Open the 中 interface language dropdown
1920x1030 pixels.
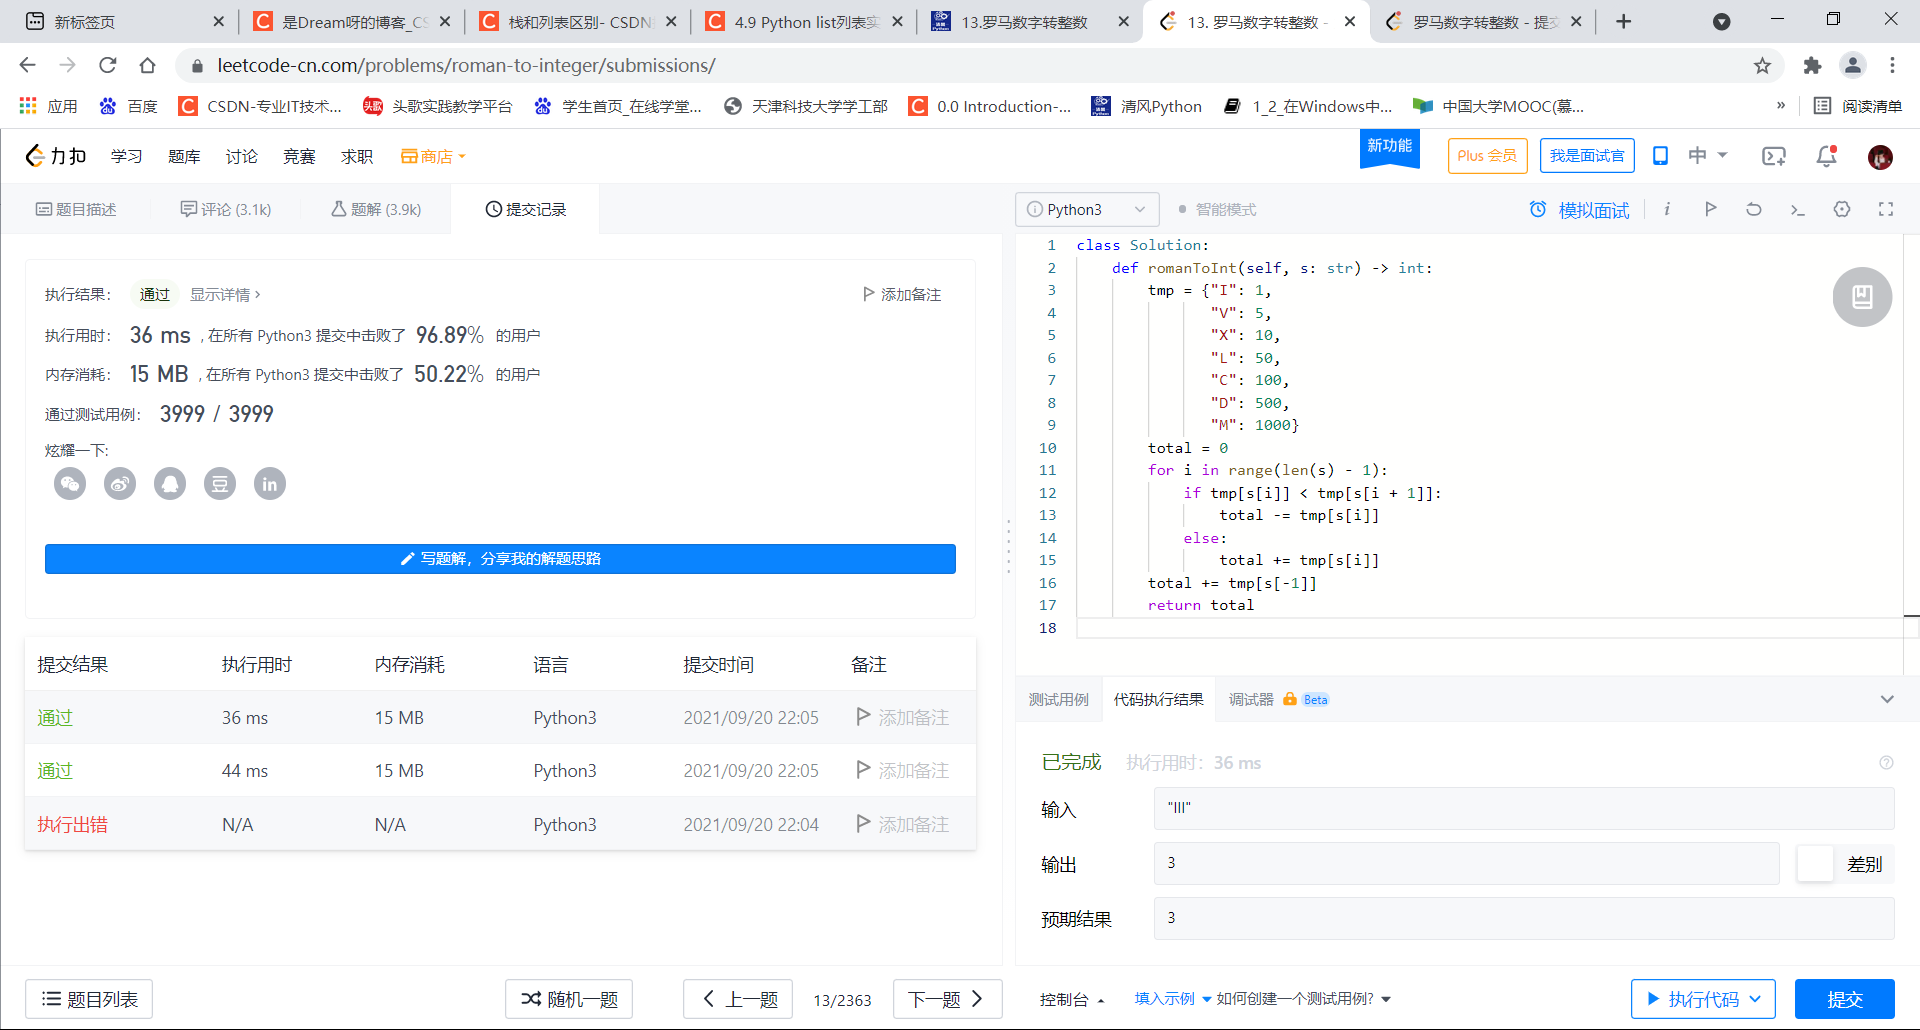click(1705, 155)
